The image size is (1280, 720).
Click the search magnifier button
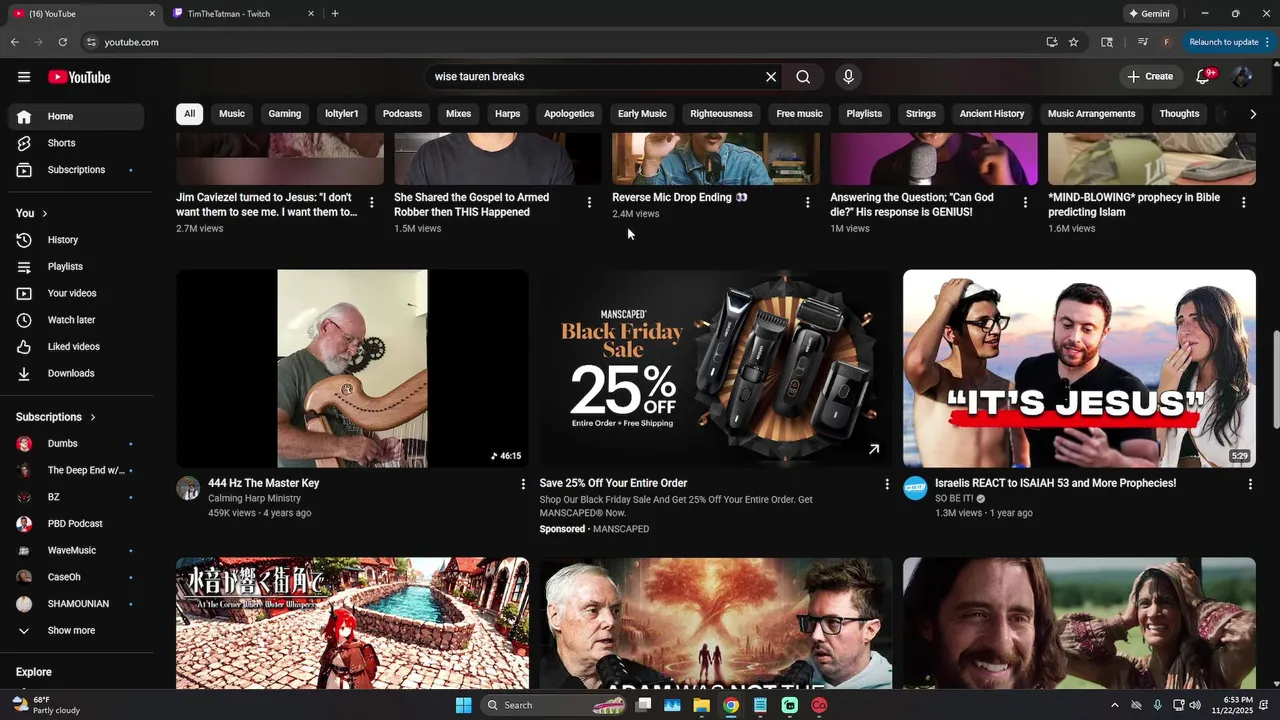[803, 77]
